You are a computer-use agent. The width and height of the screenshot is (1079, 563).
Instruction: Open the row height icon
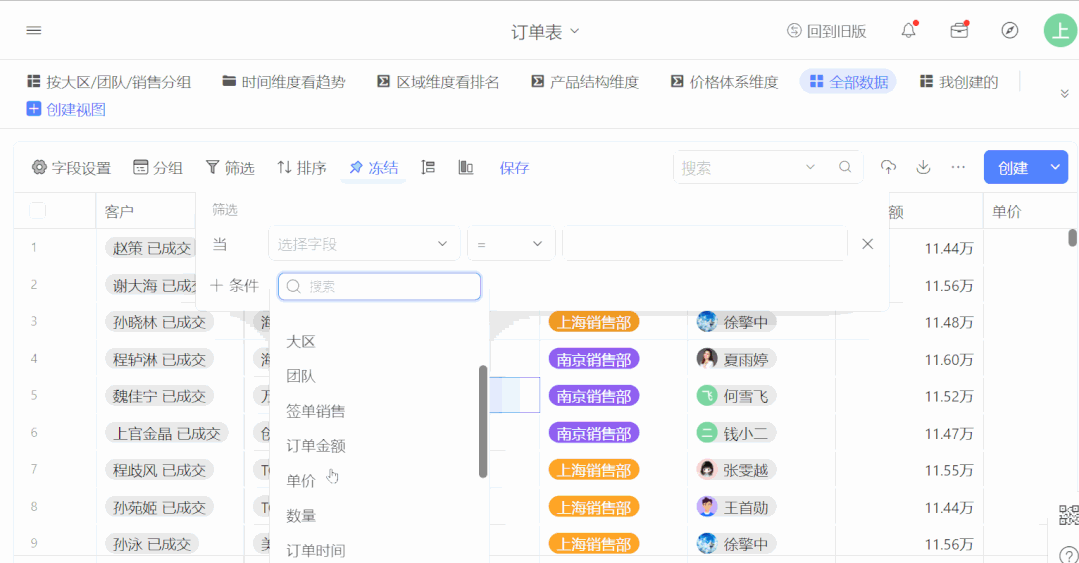[x=428, y=167]
